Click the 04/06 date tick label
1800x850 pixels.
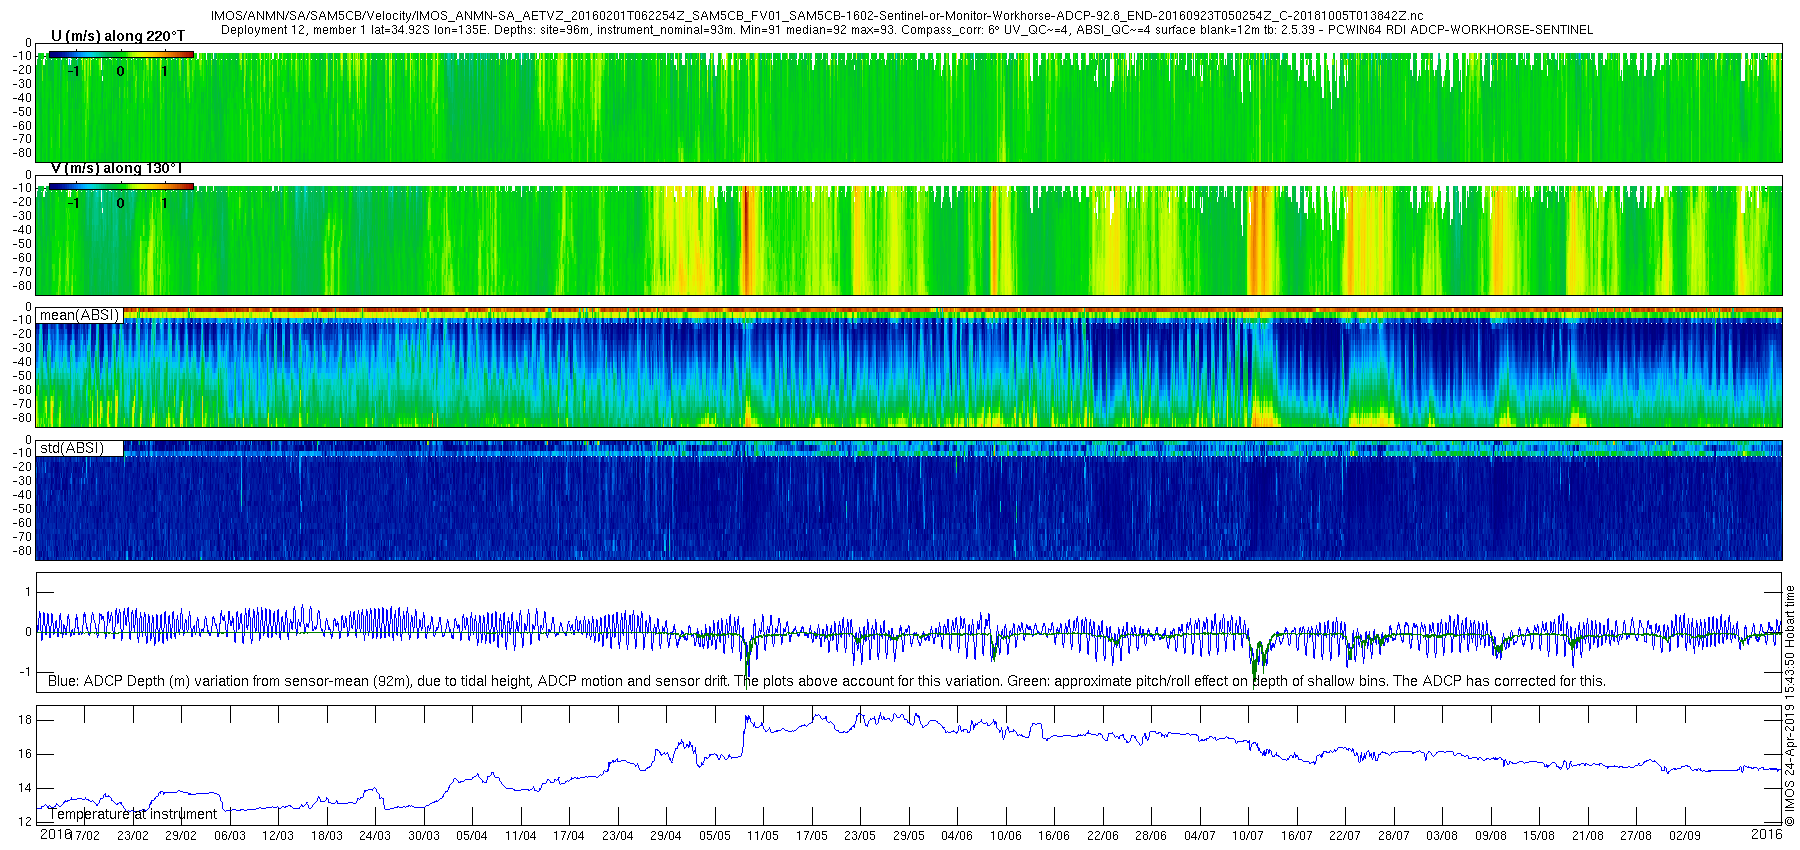point(957,836)
